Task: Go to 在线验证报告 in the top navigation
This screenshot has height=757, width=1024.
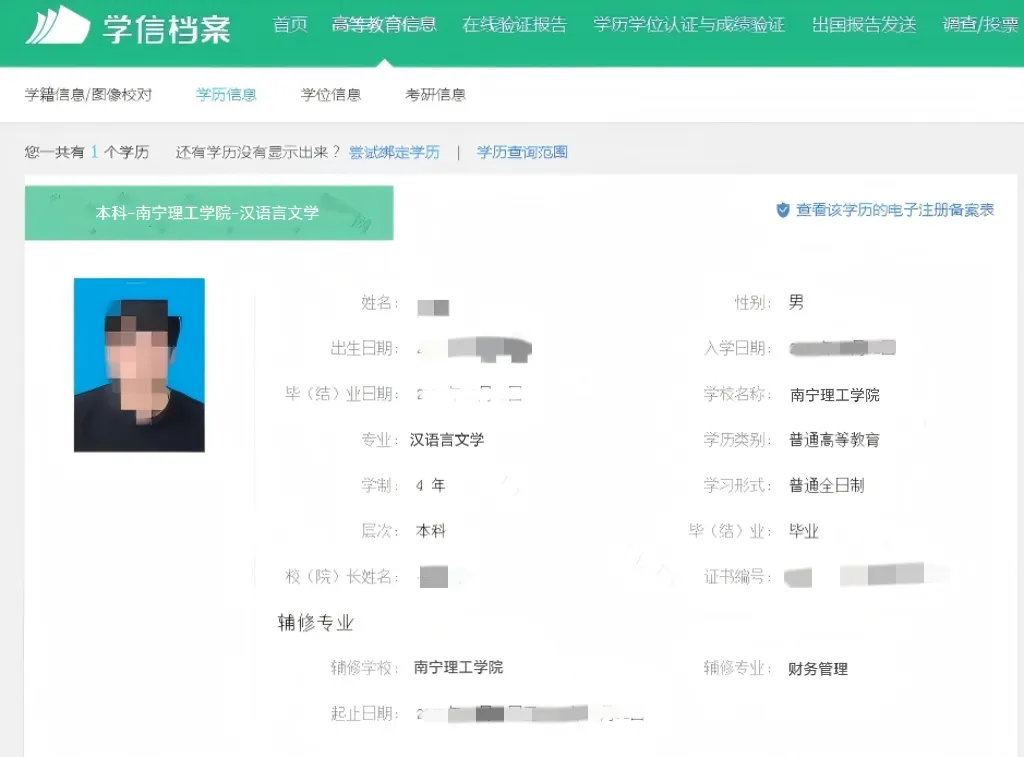Action: [x=515, y=25]
